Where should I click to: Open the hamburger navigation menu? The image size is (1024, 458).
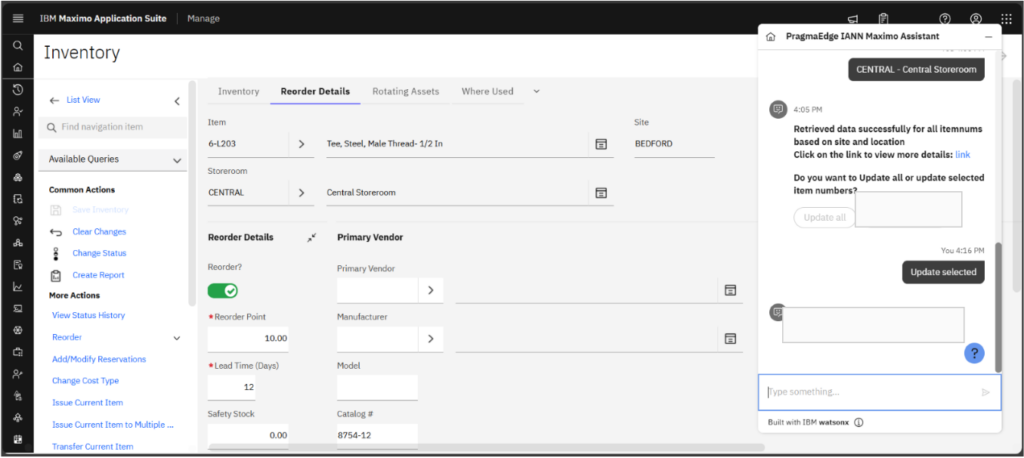tap(18, 18)
